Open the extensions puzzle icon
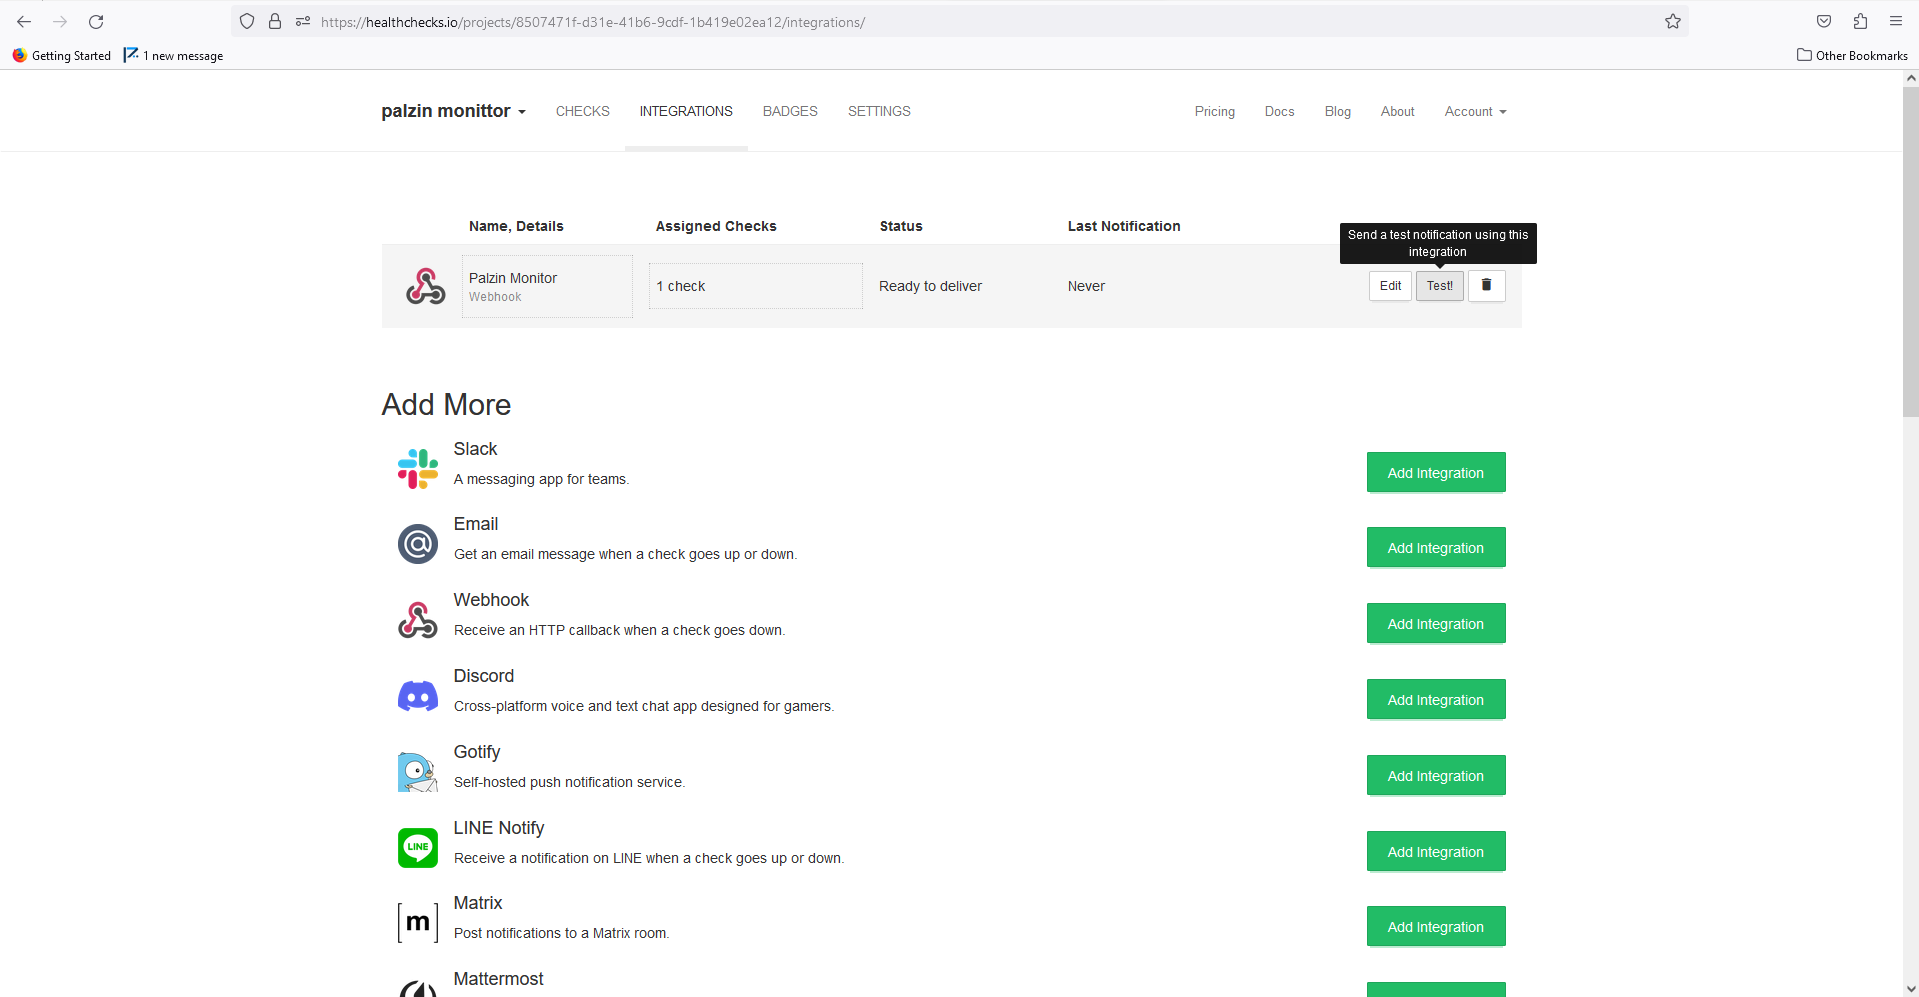The width and height of the screenshot is (1919, 997). click(1860, 21)
